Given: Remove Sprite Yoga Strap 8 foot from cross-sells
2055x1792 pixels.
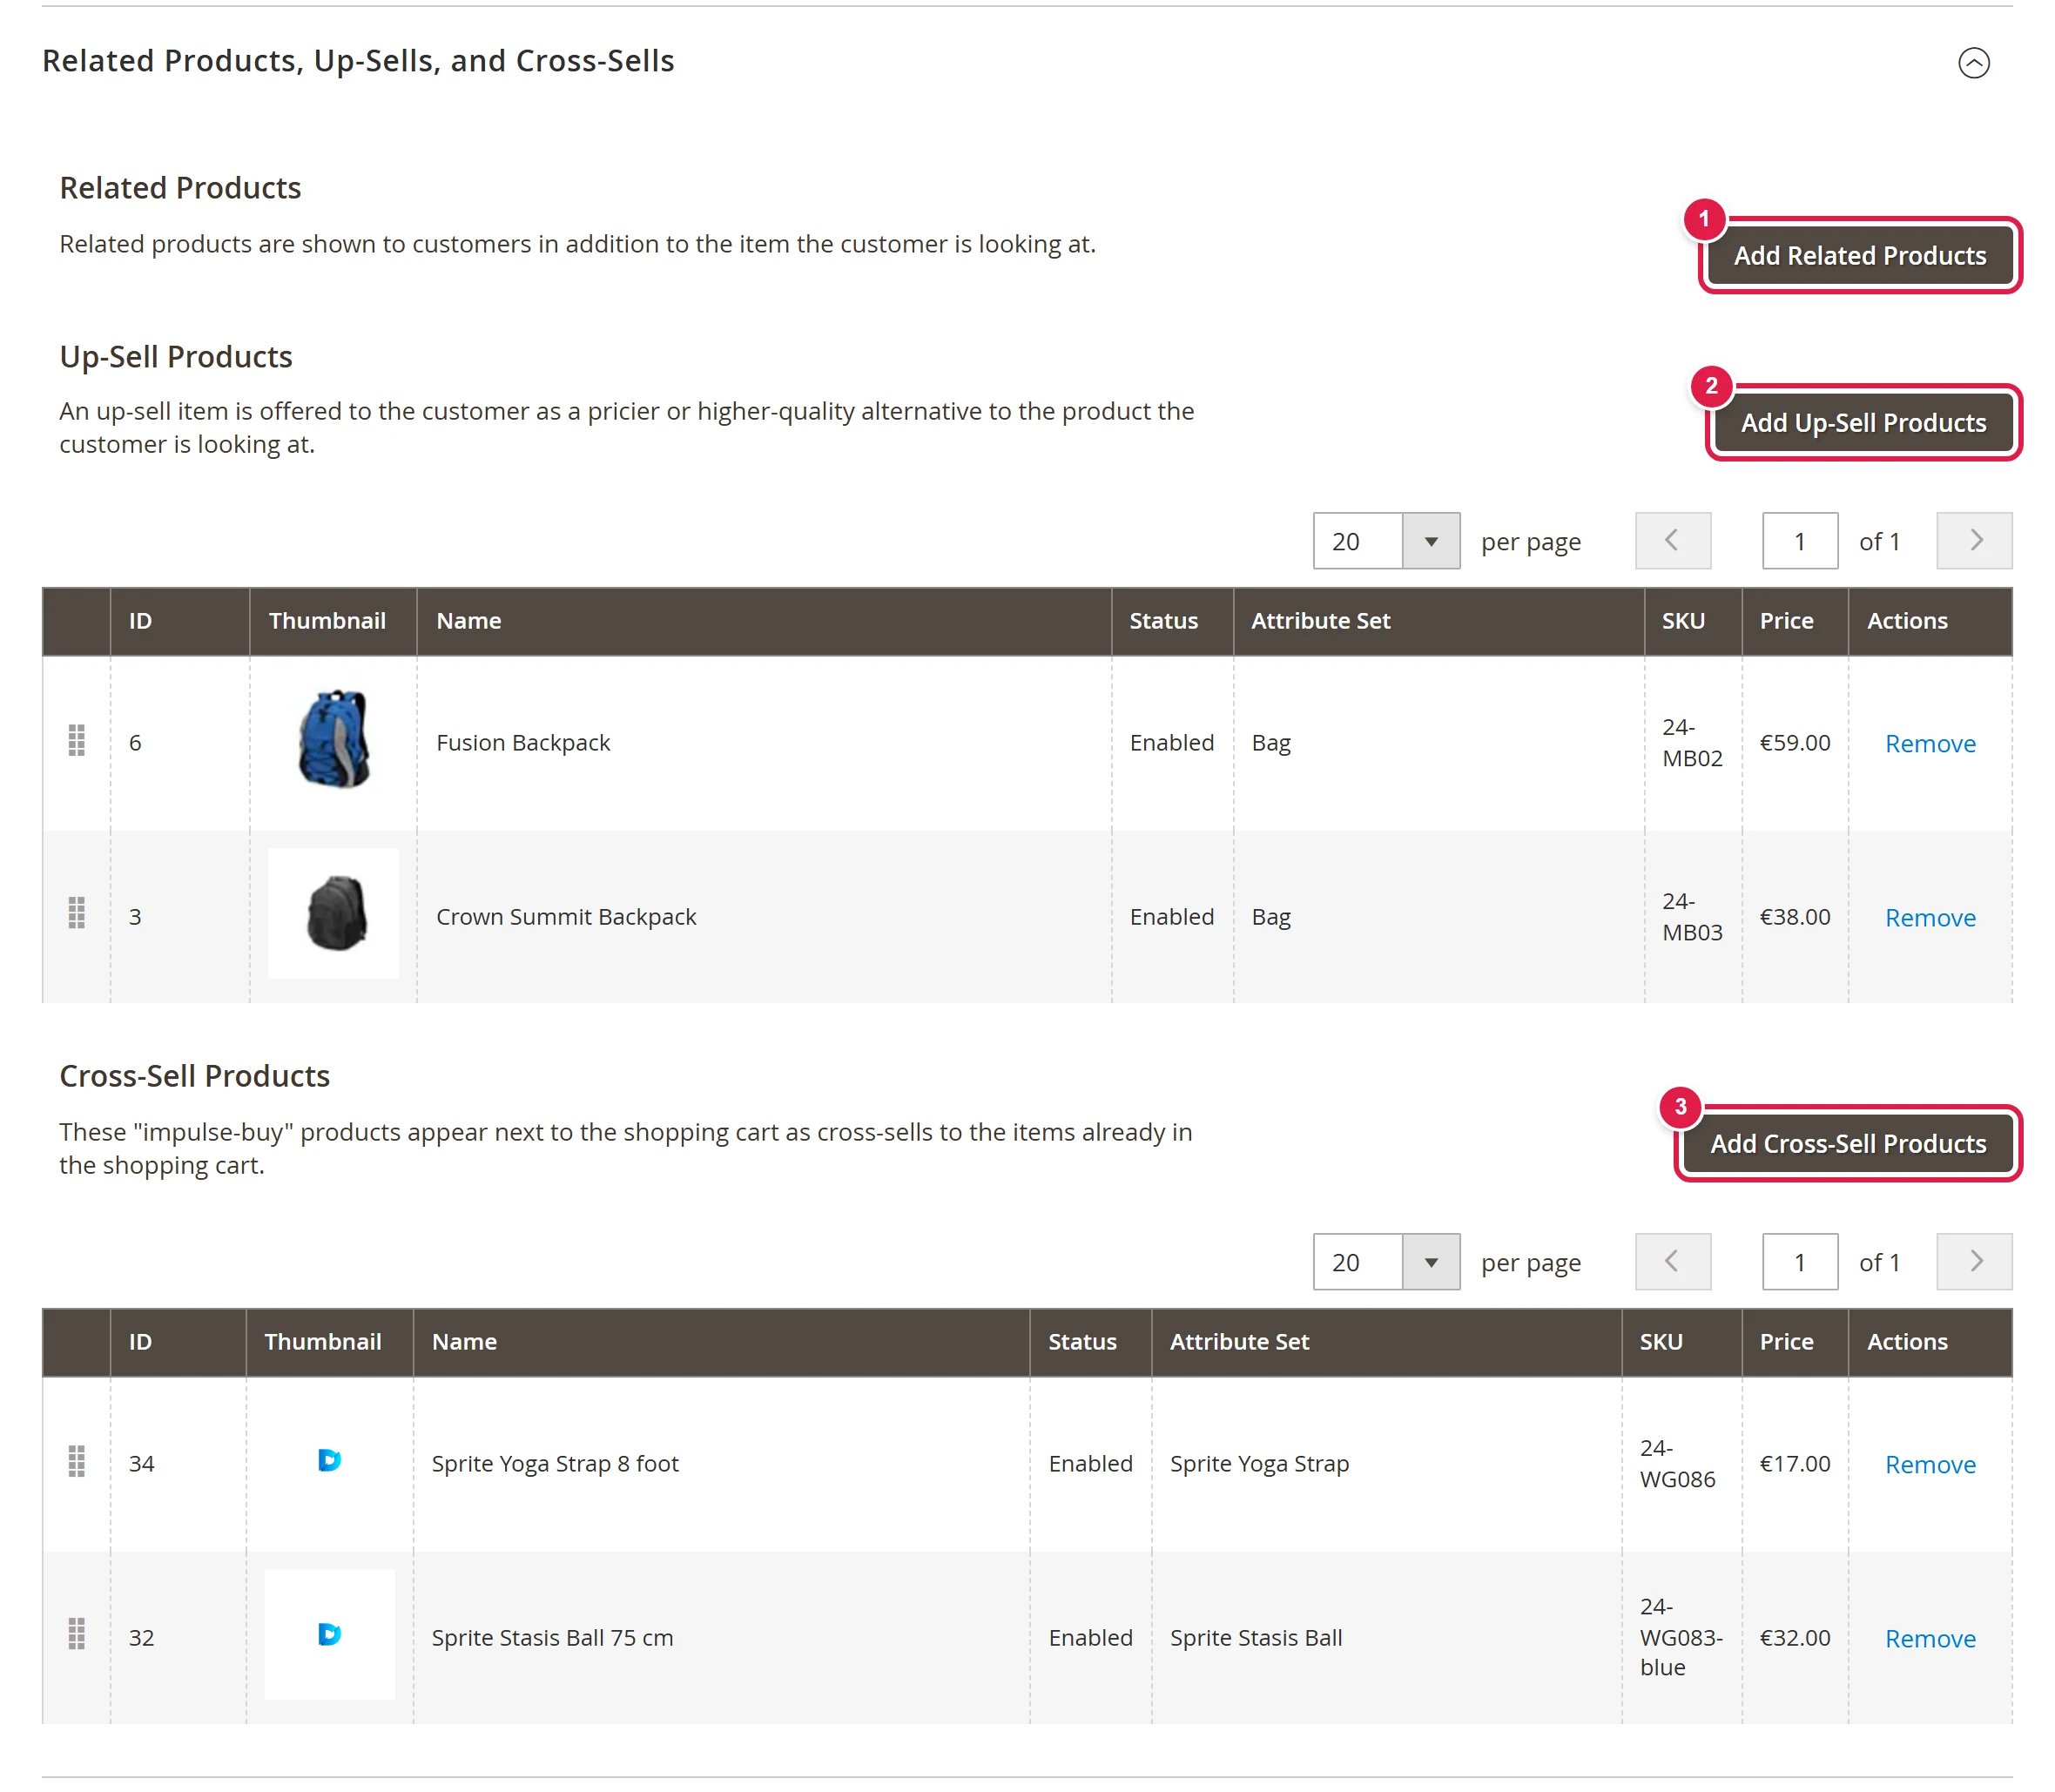Looking at the screenshot, I should click(x=1929, y=1465).
